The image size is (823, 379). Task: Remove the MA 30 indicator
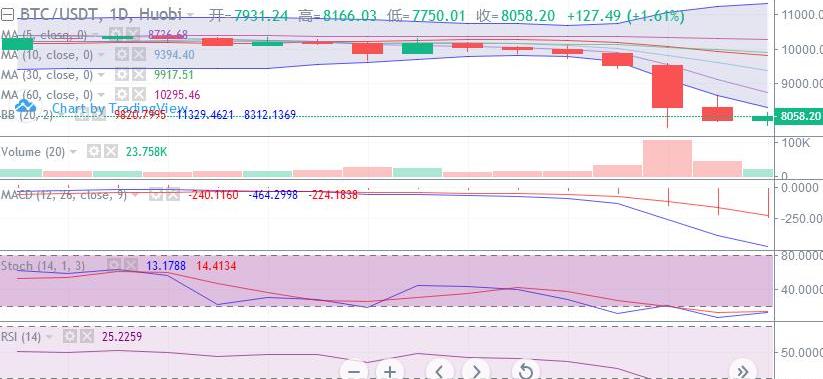coord(139,75)
